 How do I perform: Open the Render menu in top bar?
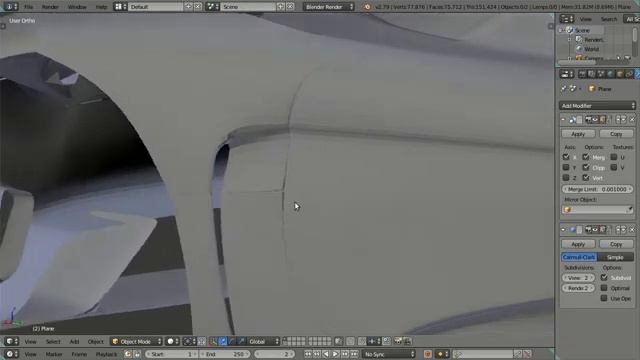point(50,7)
